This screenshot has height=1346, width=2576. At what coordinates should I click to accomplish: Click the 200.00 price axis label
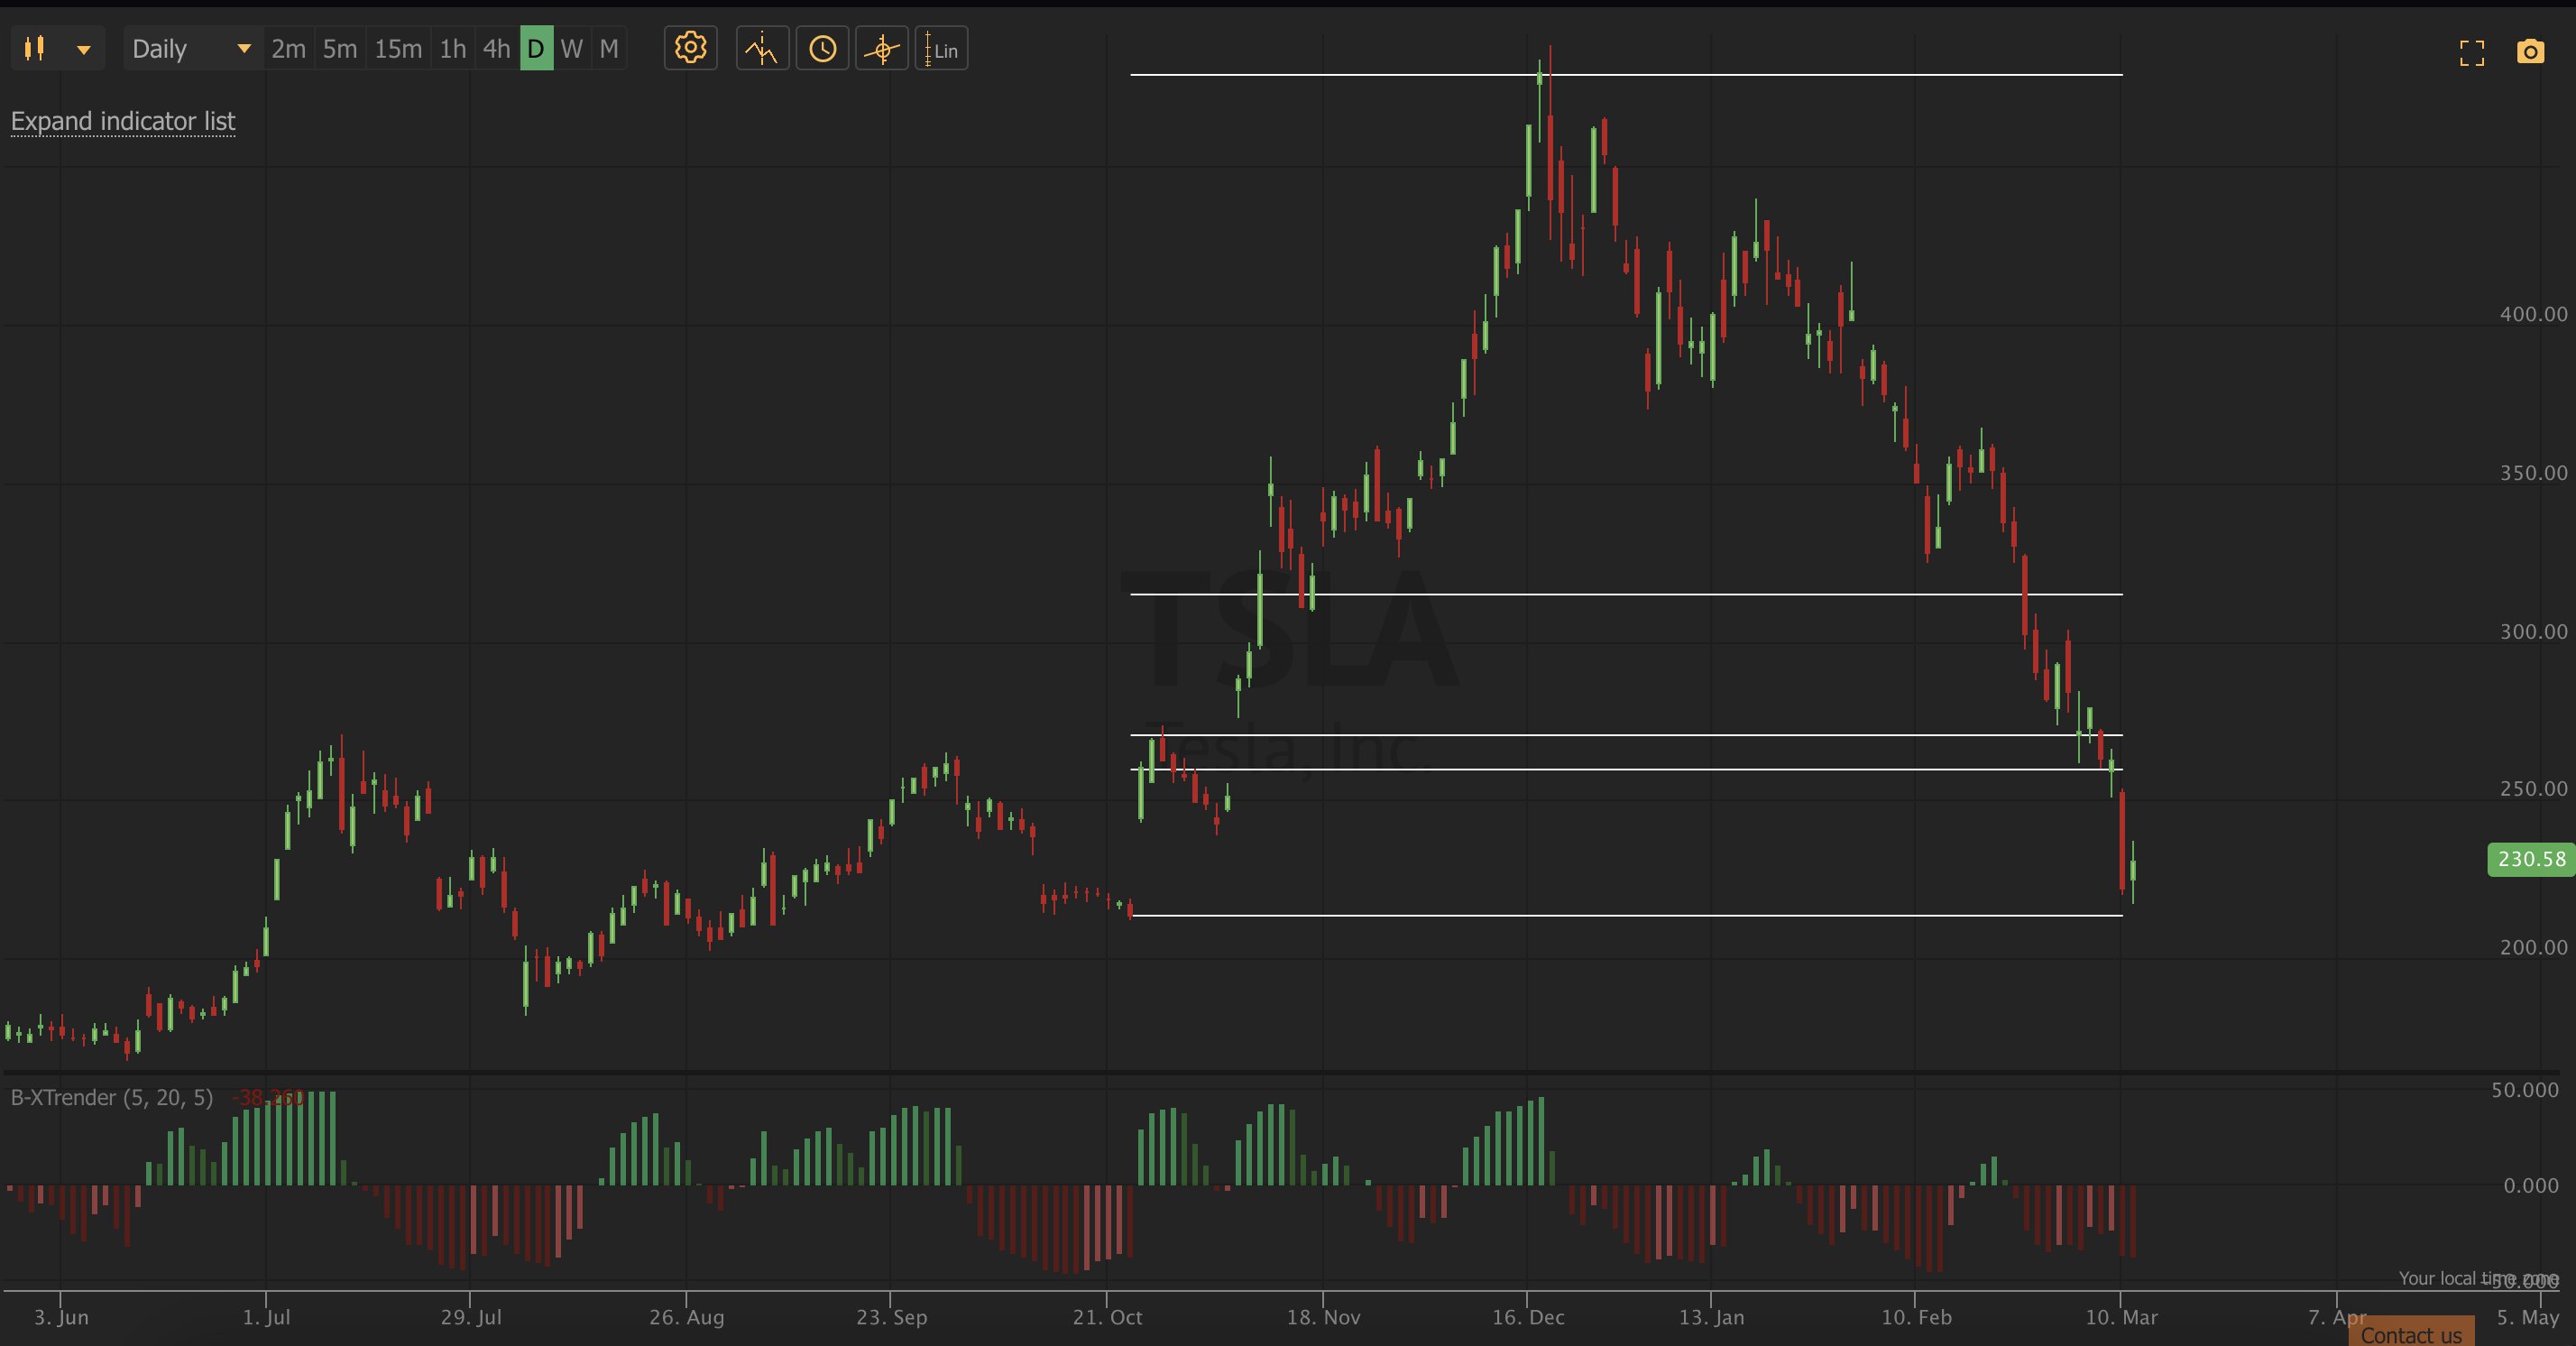[x=2533, y=947]
